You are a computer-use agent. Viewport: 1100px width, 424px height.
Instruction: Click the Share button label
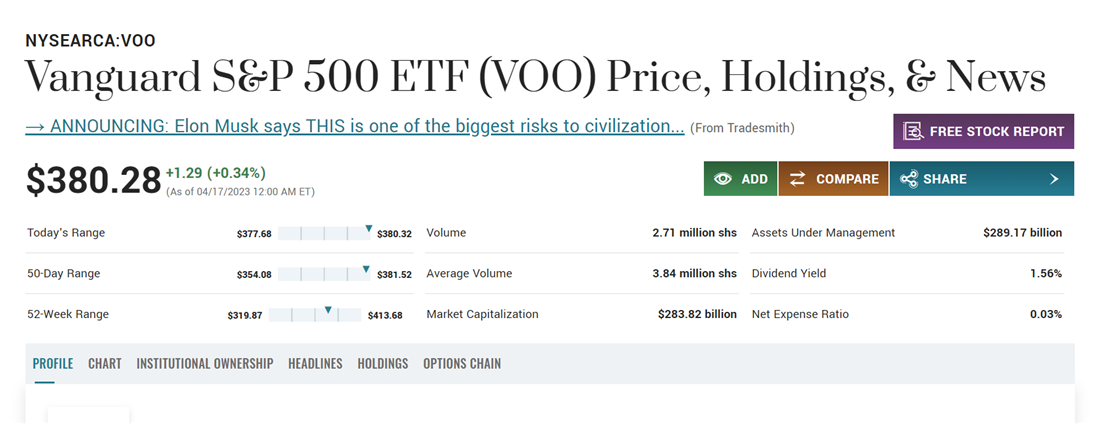(945, 179)
